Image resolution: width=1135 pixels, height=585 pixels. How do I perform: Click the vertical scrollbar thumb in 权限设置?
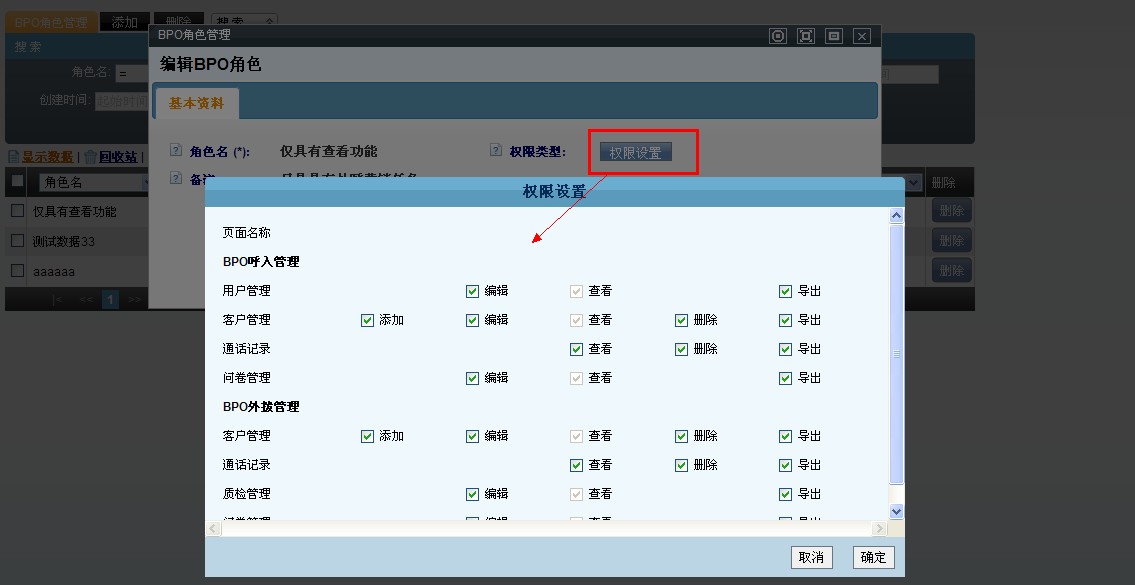(896, 355)
